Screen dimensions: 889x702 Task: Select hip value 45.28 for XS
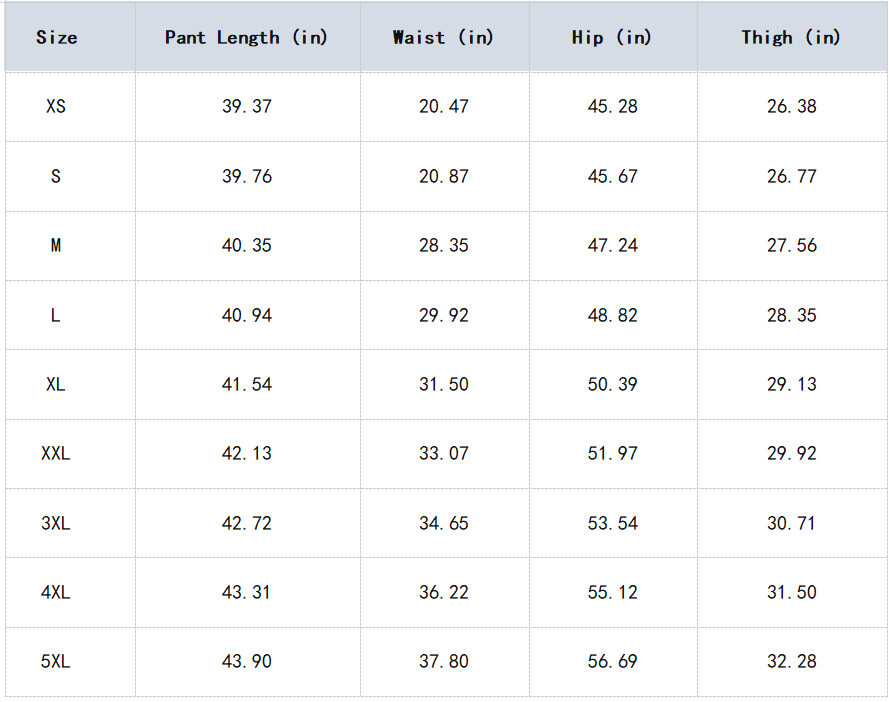(613, 106)
